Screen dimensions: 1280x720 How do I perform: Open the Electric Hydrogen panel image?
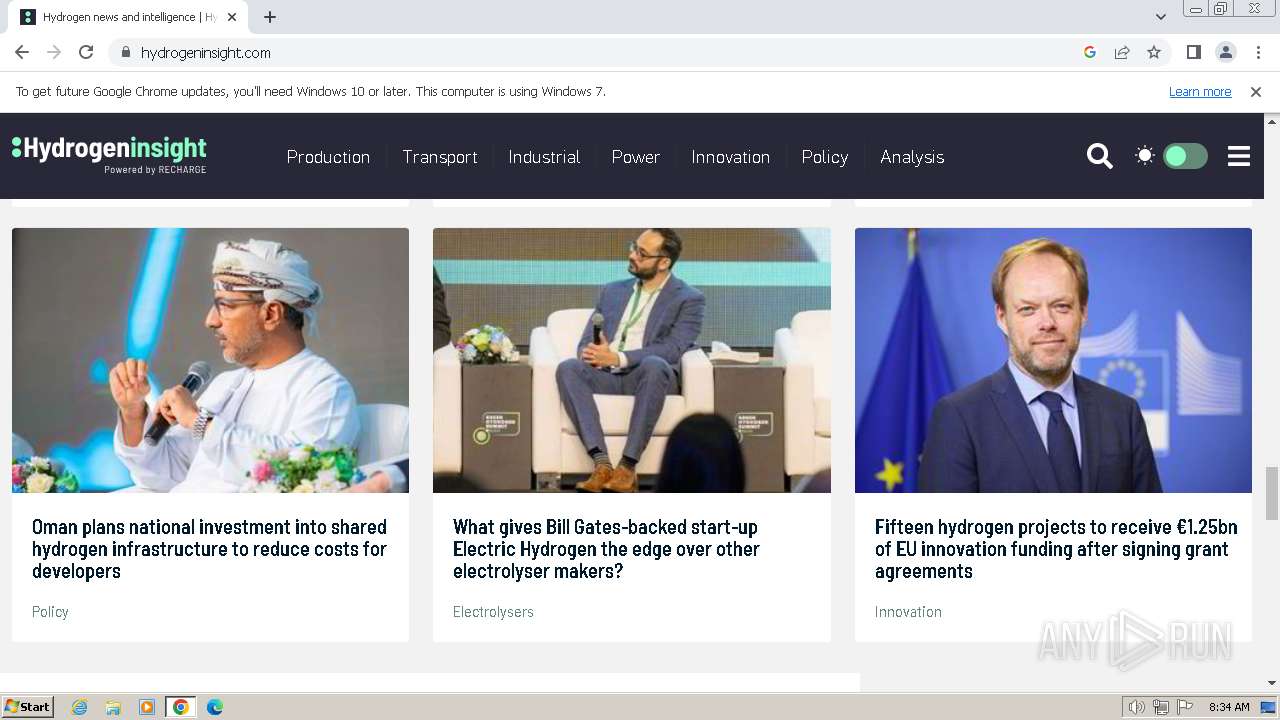[631, 360]
